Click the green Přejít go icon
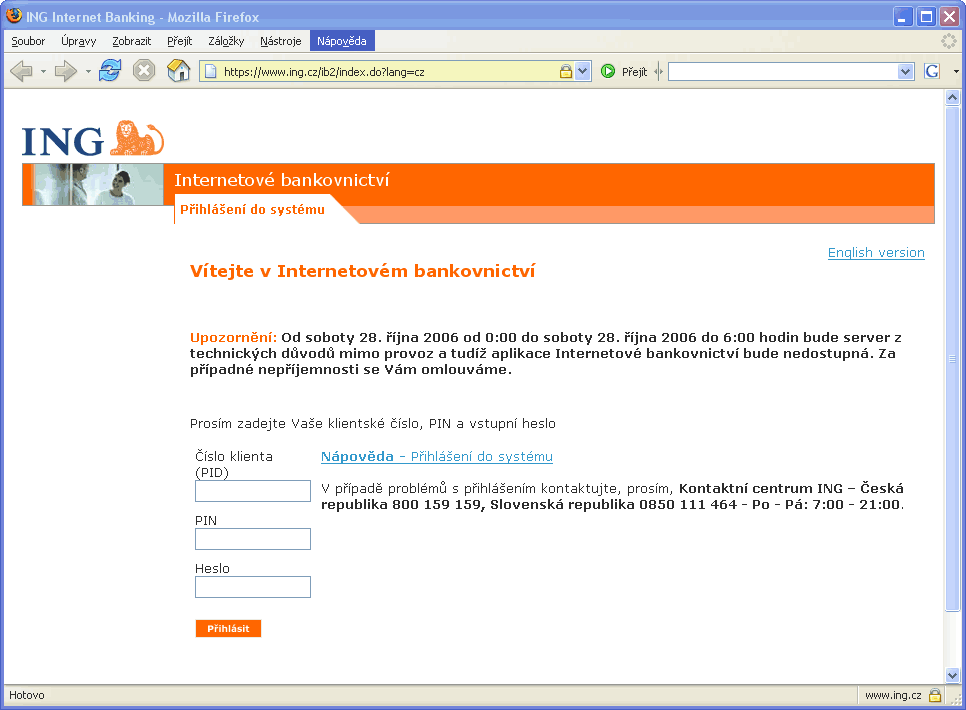The height and width of the screenshot is (710, 966). [x=608, y=71]
